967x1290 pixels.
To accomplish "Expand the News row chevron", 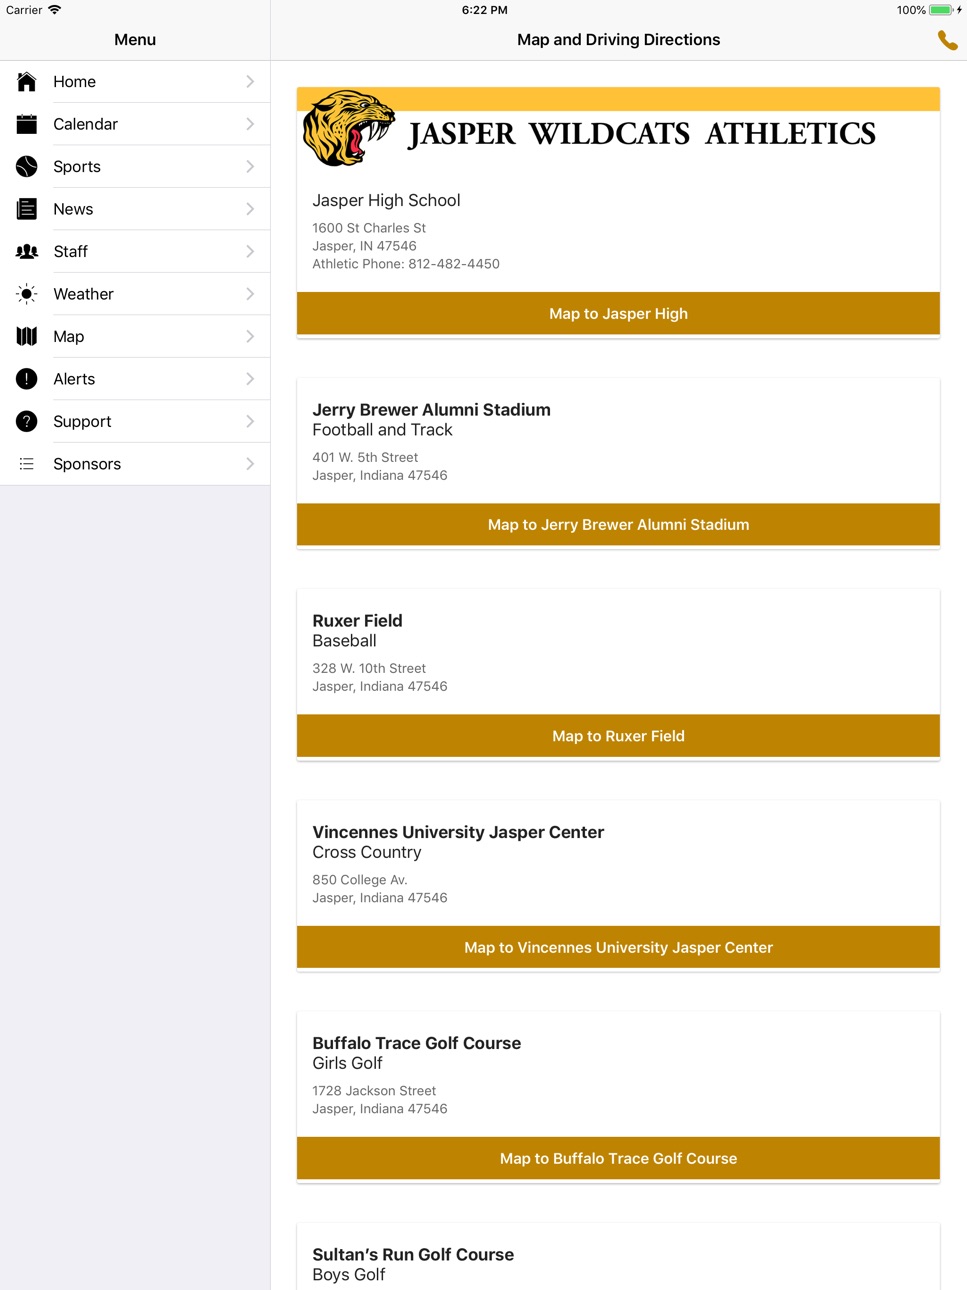I will [250, 209].
